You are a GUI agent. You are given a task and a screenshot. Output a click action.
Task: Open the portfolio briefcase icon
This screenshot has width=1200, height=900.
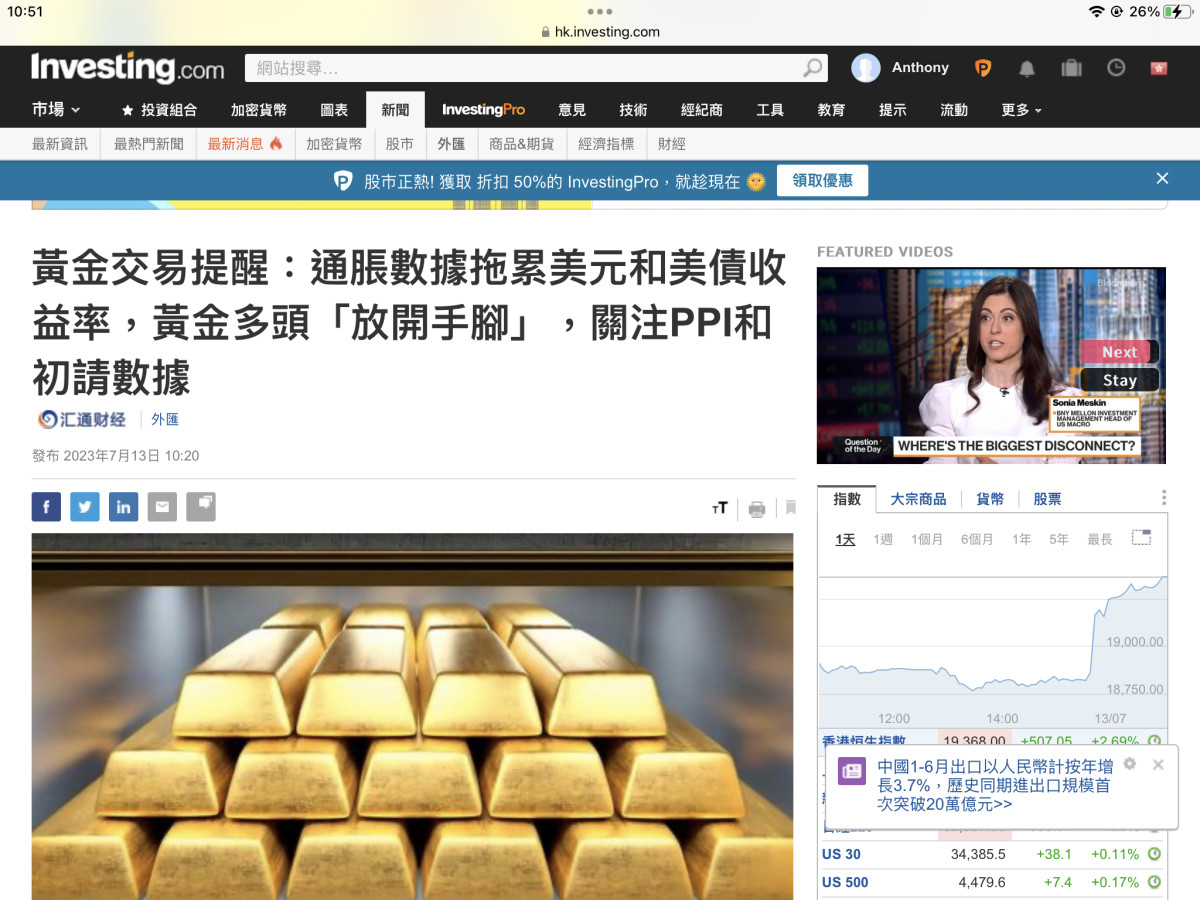1071,68
